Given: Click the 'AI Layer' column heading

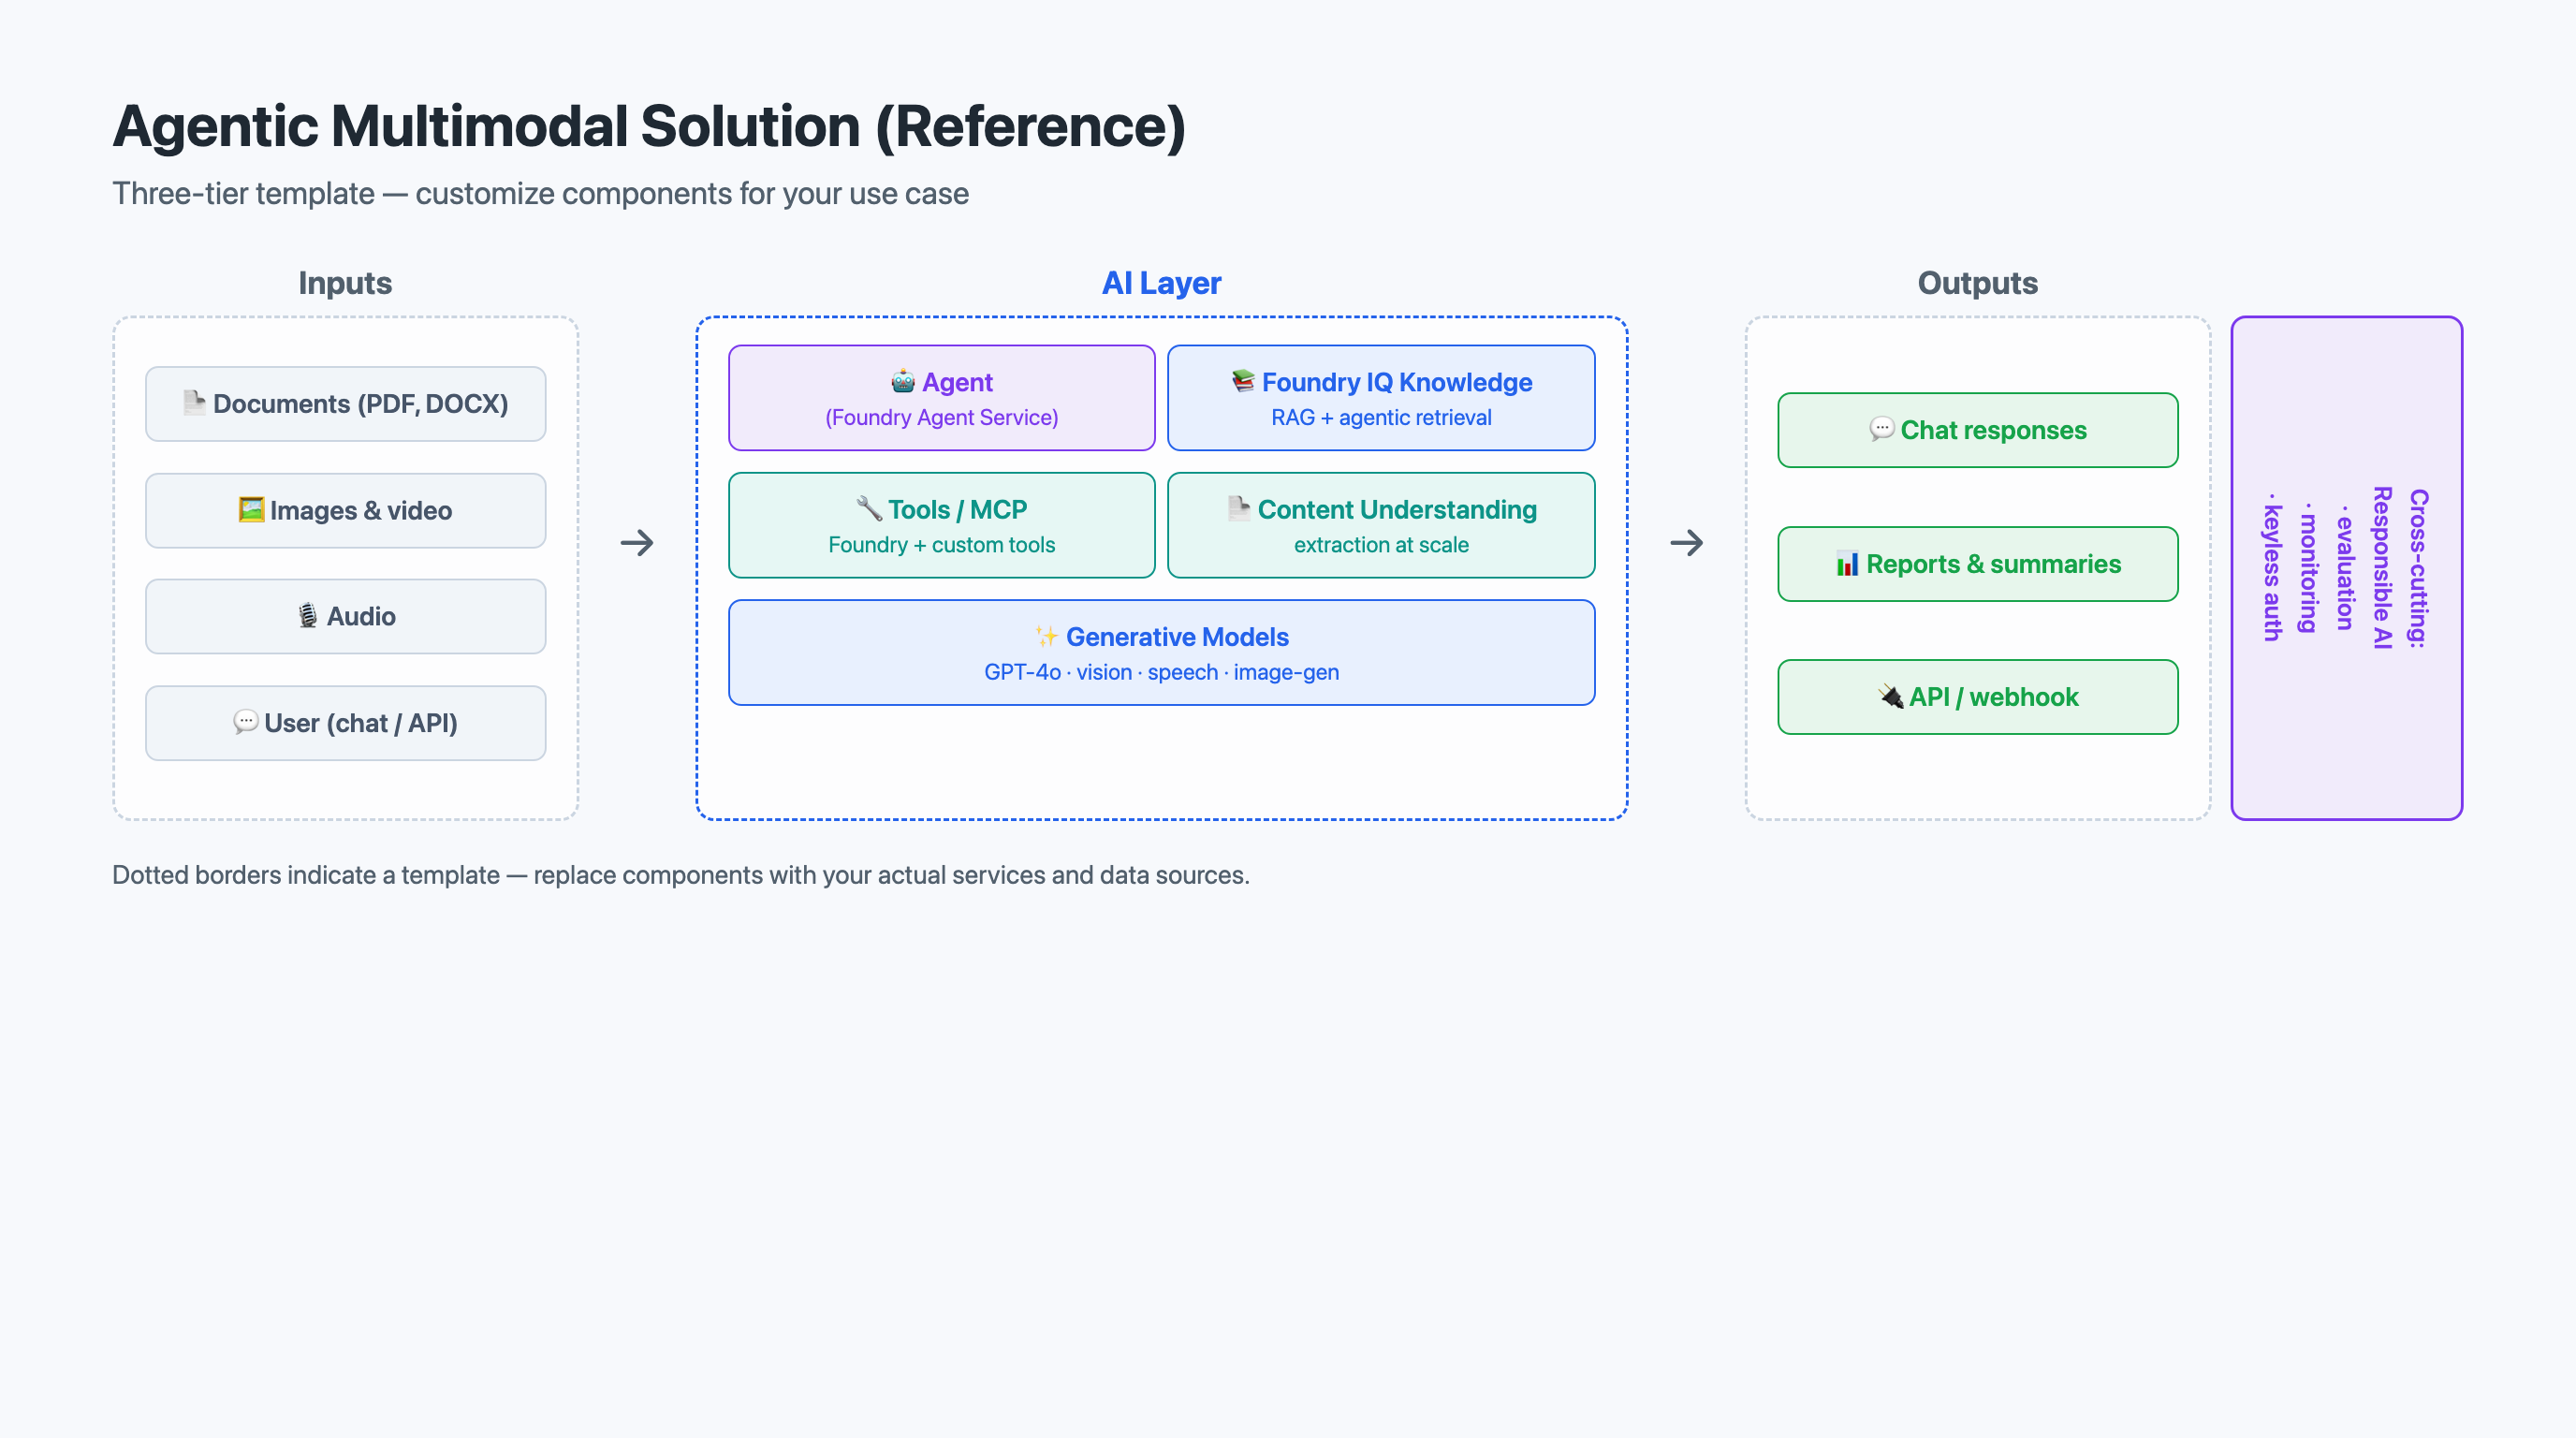Looking at the screenshot, I should (x=1162, y=283).
